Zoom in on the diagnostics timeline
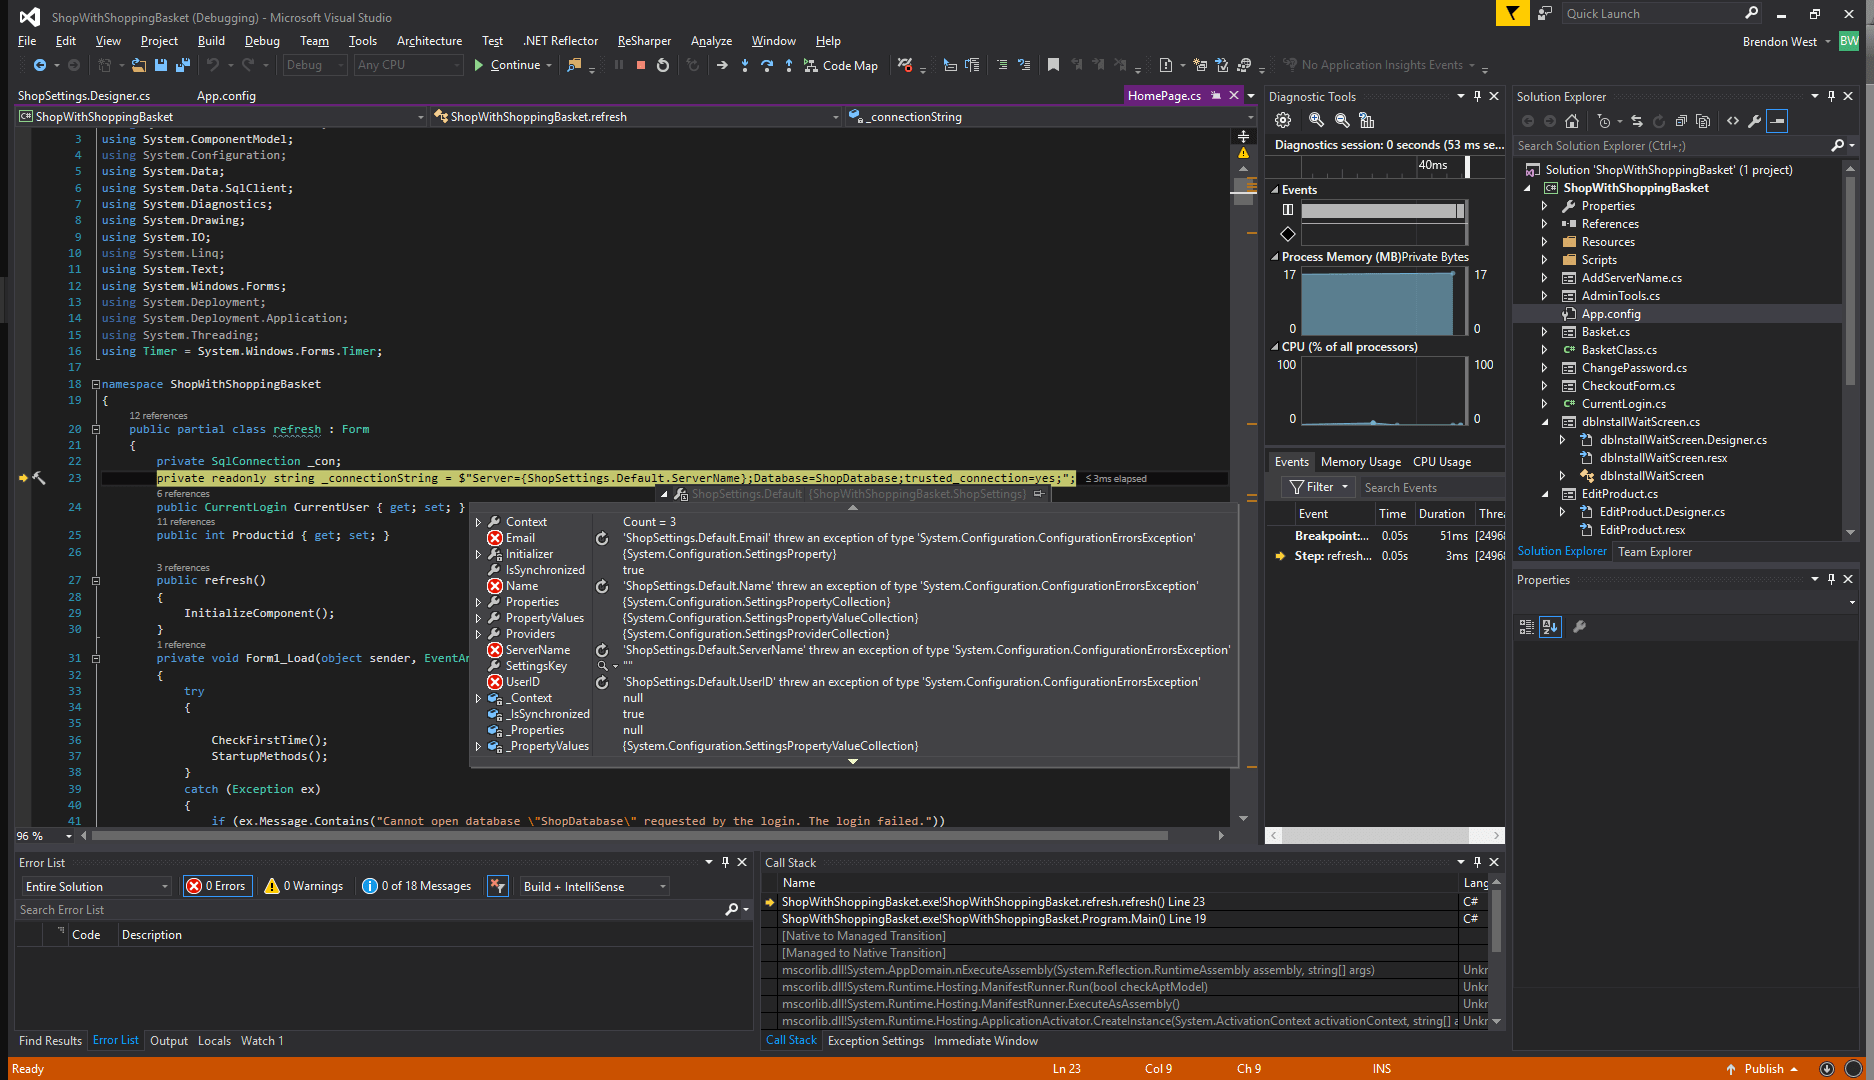 (1316, 120)
